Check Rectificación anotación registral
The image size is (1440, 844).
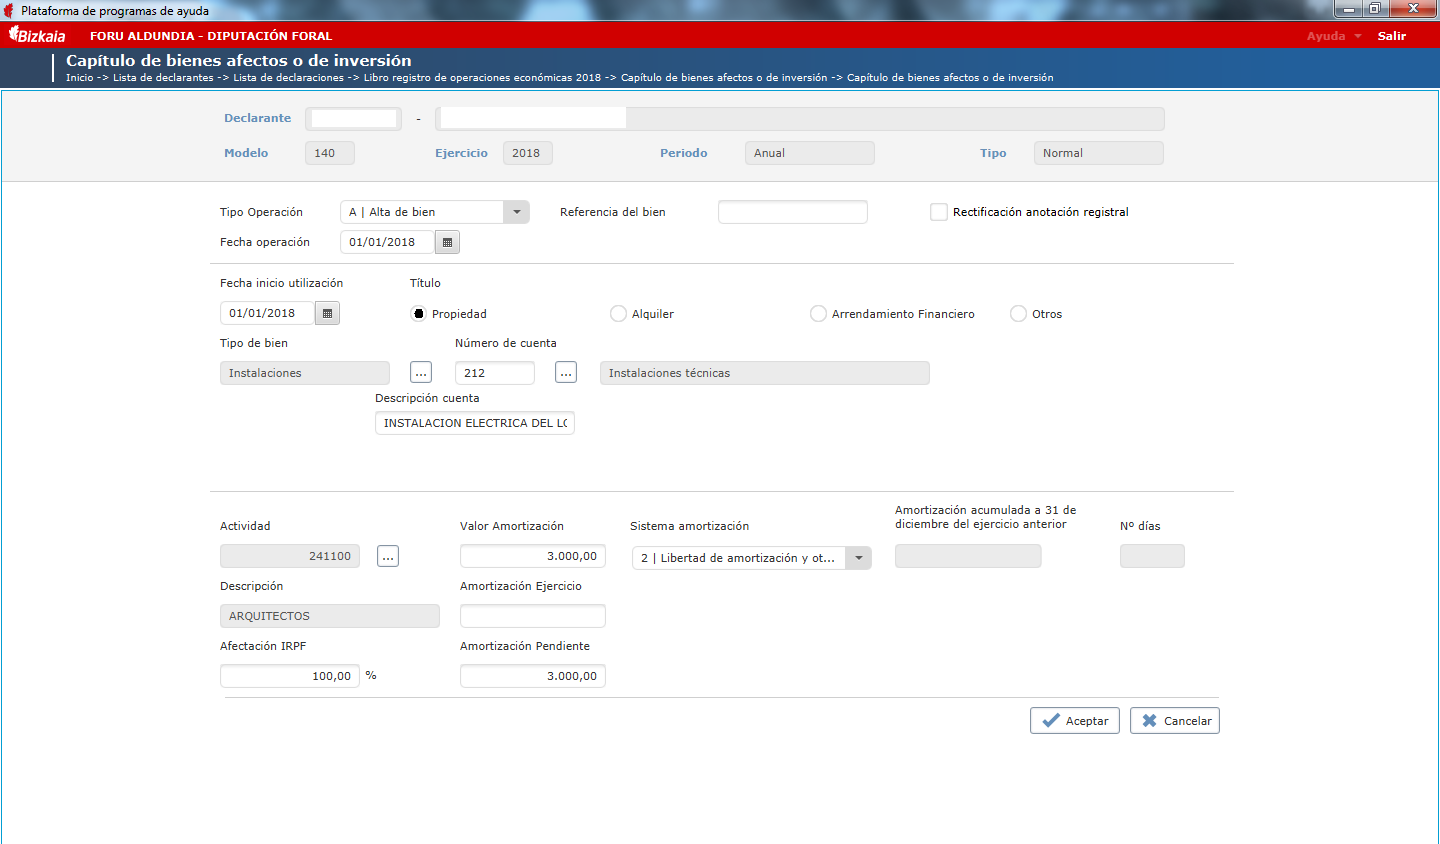[x=939, y=212]
